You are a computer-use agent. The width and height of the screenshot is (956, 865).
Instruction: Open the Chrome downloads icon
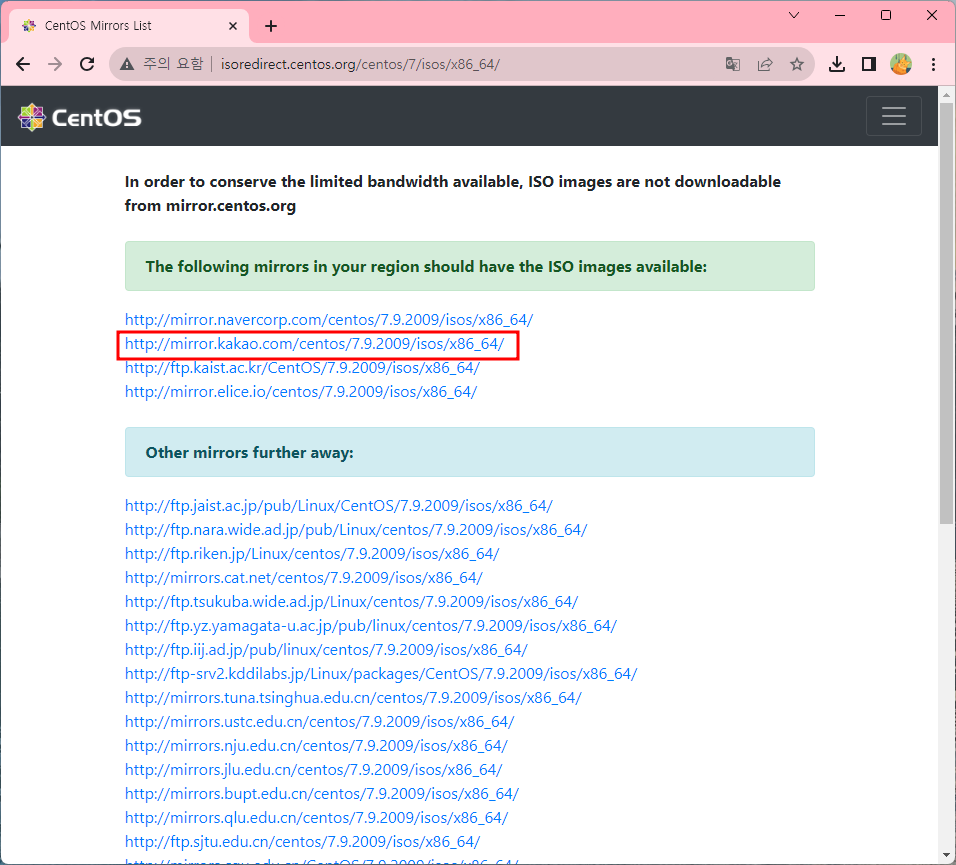click(x=837, y=64)
